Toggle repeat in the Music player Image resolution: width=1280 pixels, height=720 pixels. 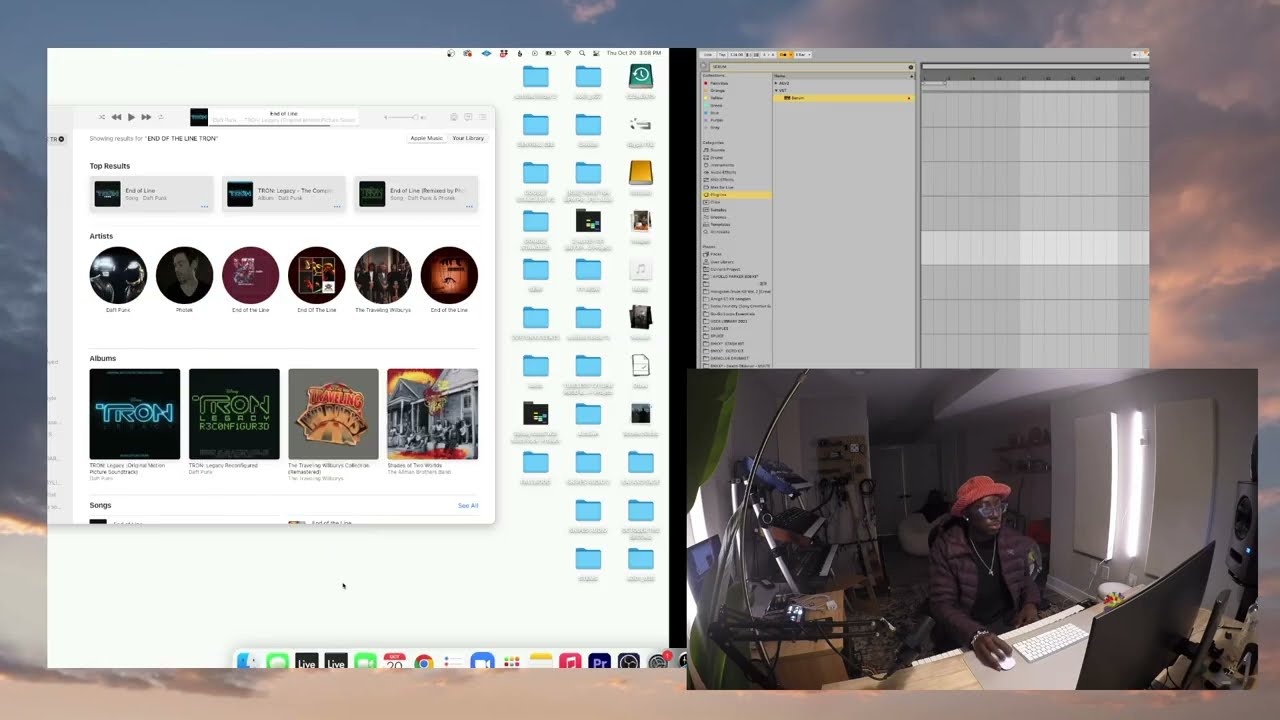(160, 117)
